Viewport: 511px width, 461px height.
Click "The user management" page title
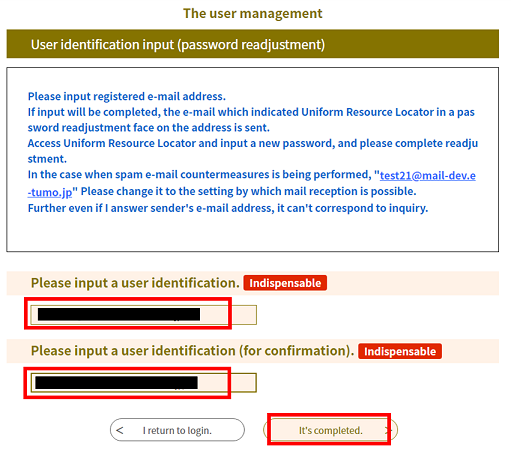click(253, 14)
